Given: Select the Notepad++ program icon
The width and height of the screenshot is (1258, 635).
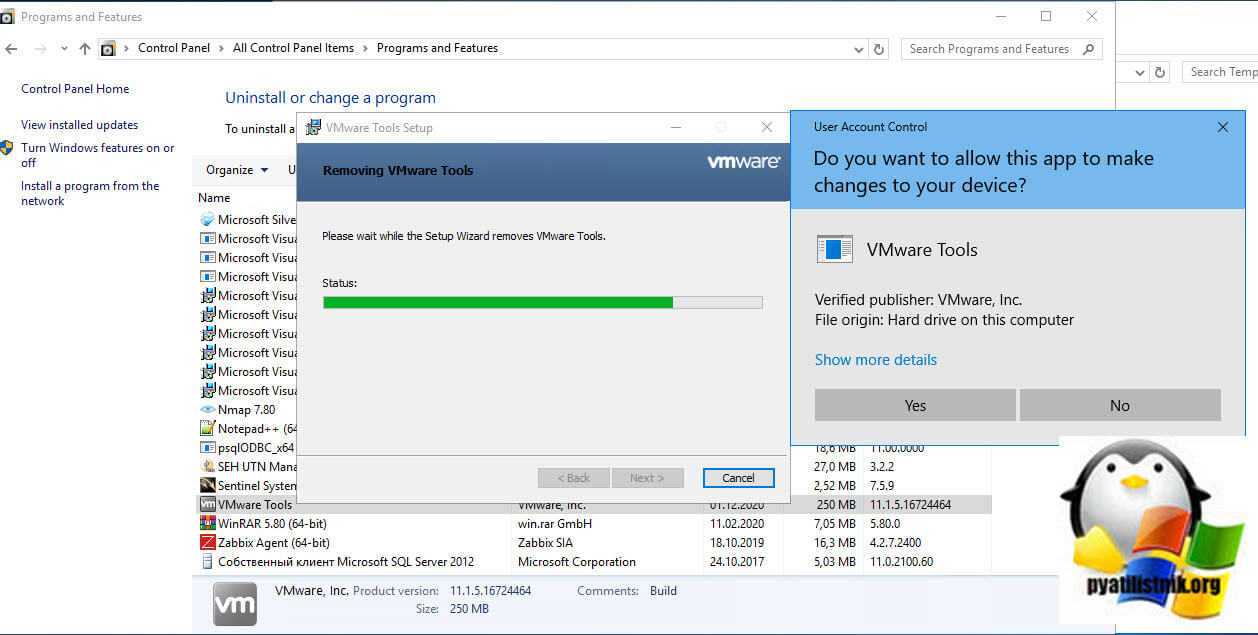Looking at the screenshot, I should click(x=207, y=429).
